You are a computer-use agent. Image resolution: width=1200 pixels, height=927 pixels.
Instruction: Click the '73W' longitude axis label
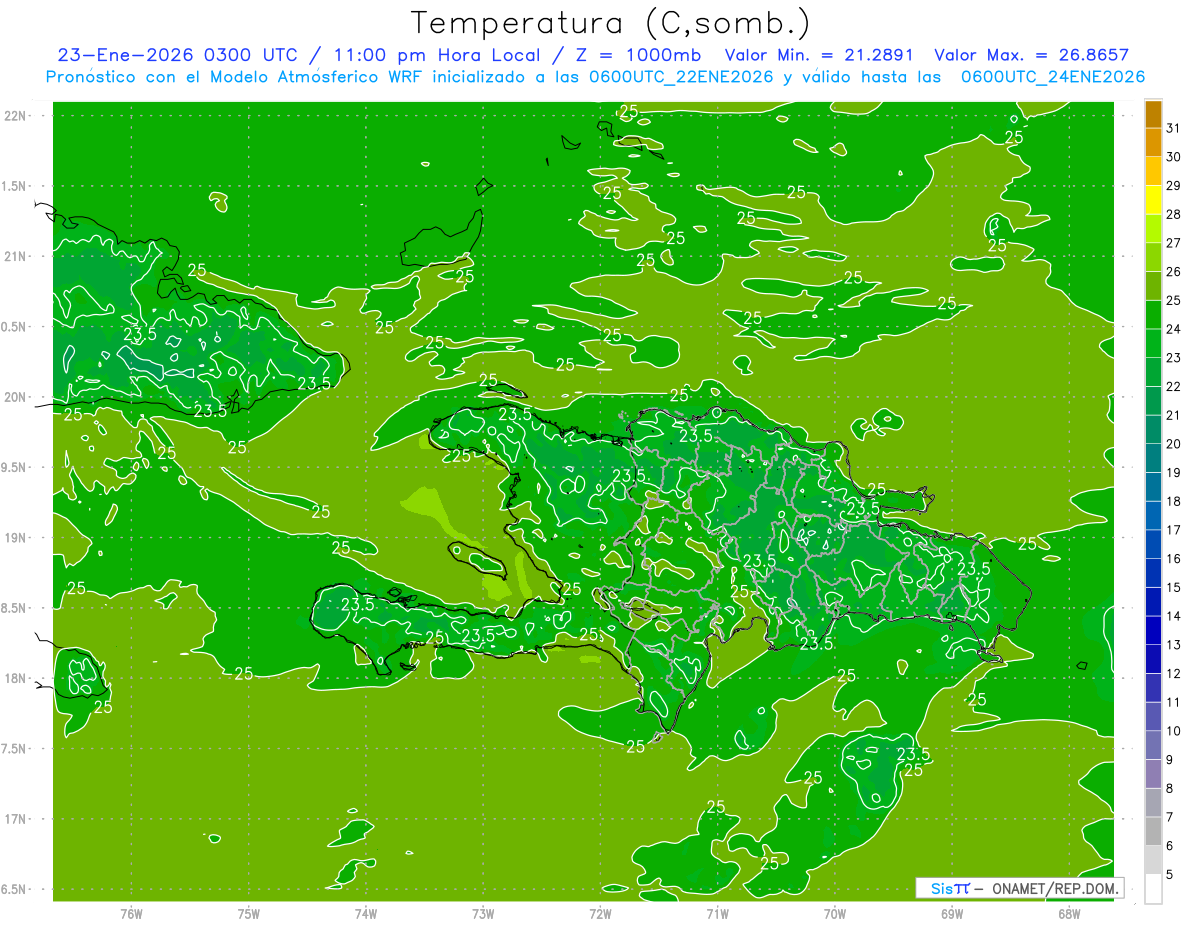[x=483, y=914]
